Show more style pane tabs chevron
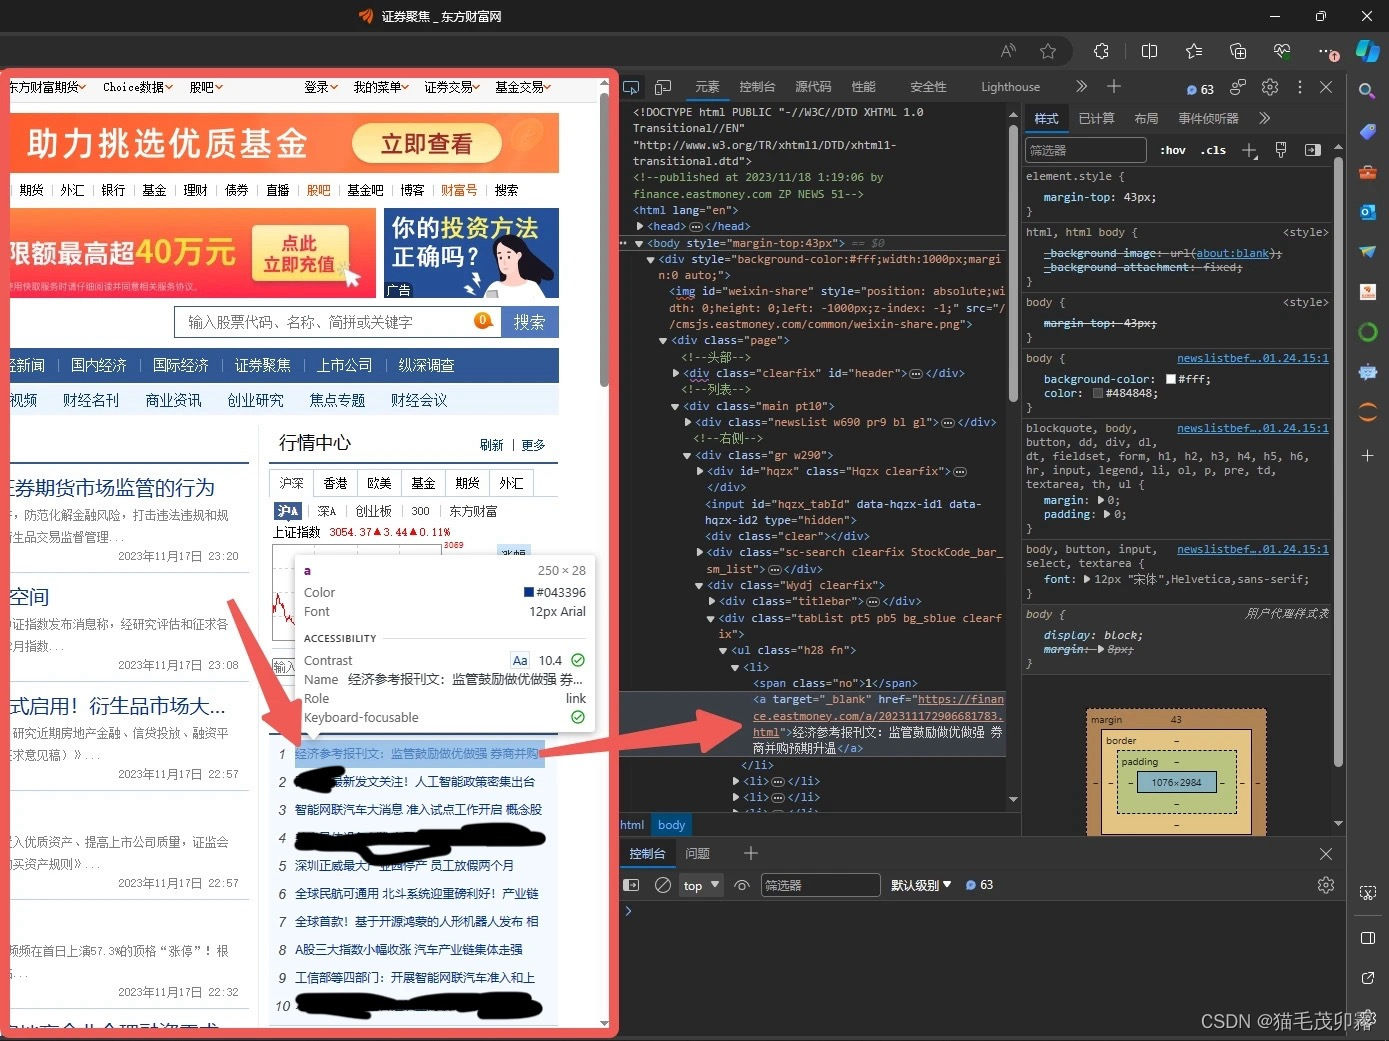Image resolution: width=1389 pixels, height=1041 pixels. (x=1264, y=118)
